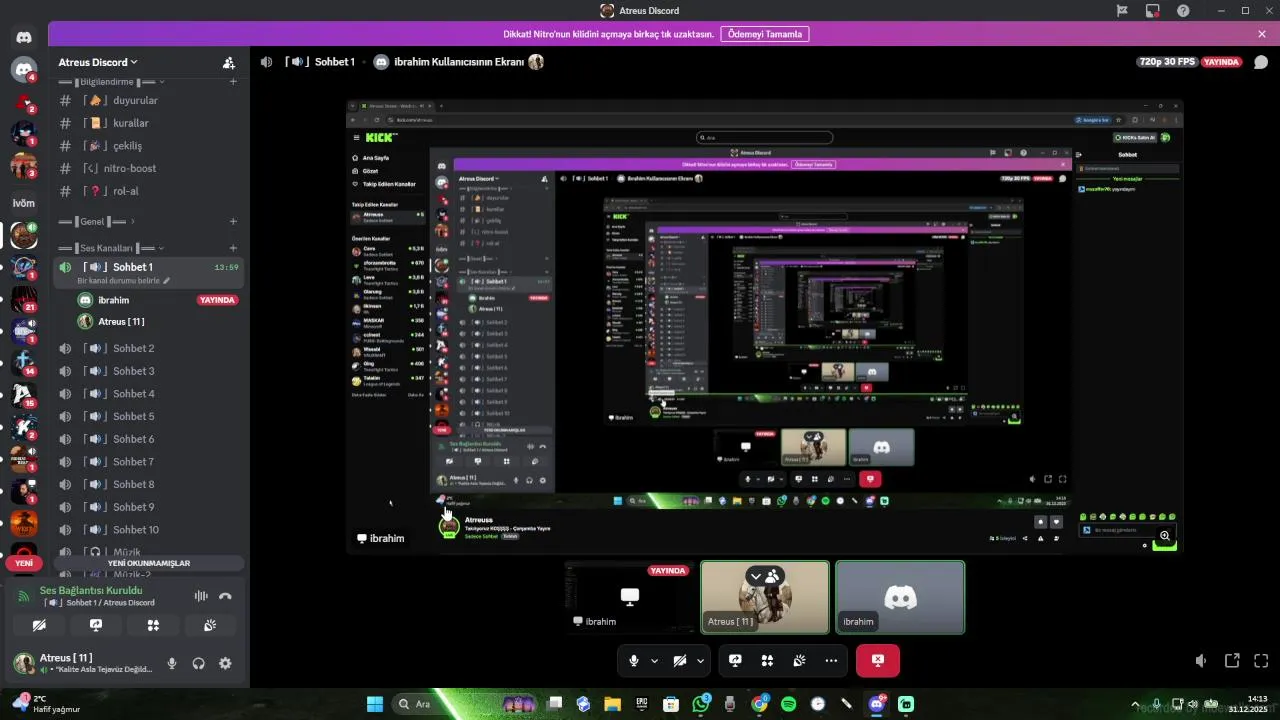Image resolution: width=1280 pixels, height=720 pixels.
Task: Share screen from the sidebar voice panel
Action: point(96,625)
